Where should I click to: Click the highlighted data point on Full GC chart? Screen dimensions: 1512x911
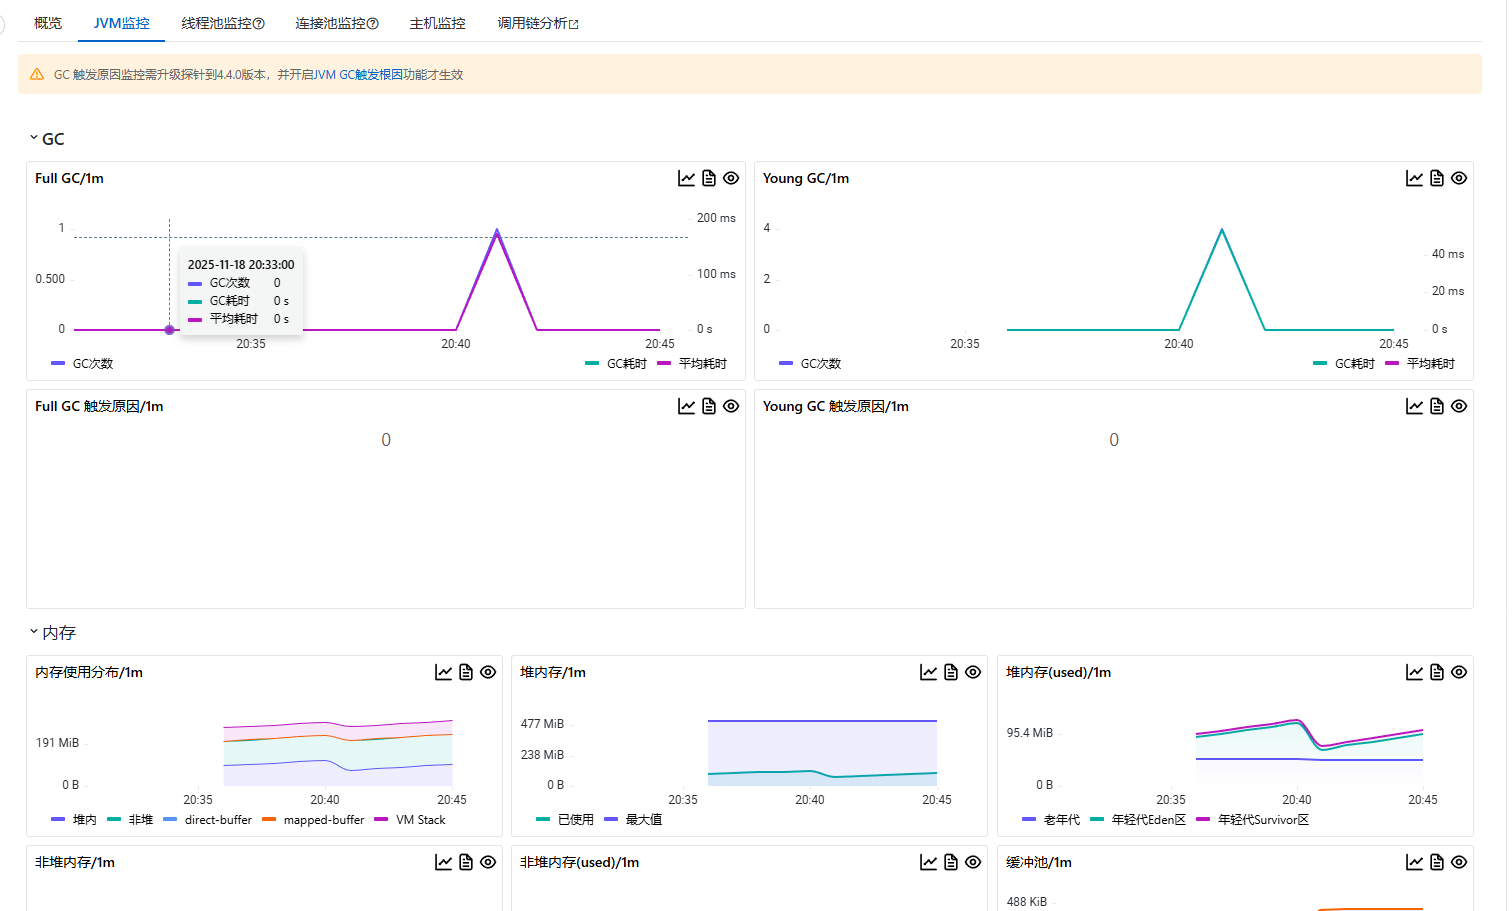(170, 329)
